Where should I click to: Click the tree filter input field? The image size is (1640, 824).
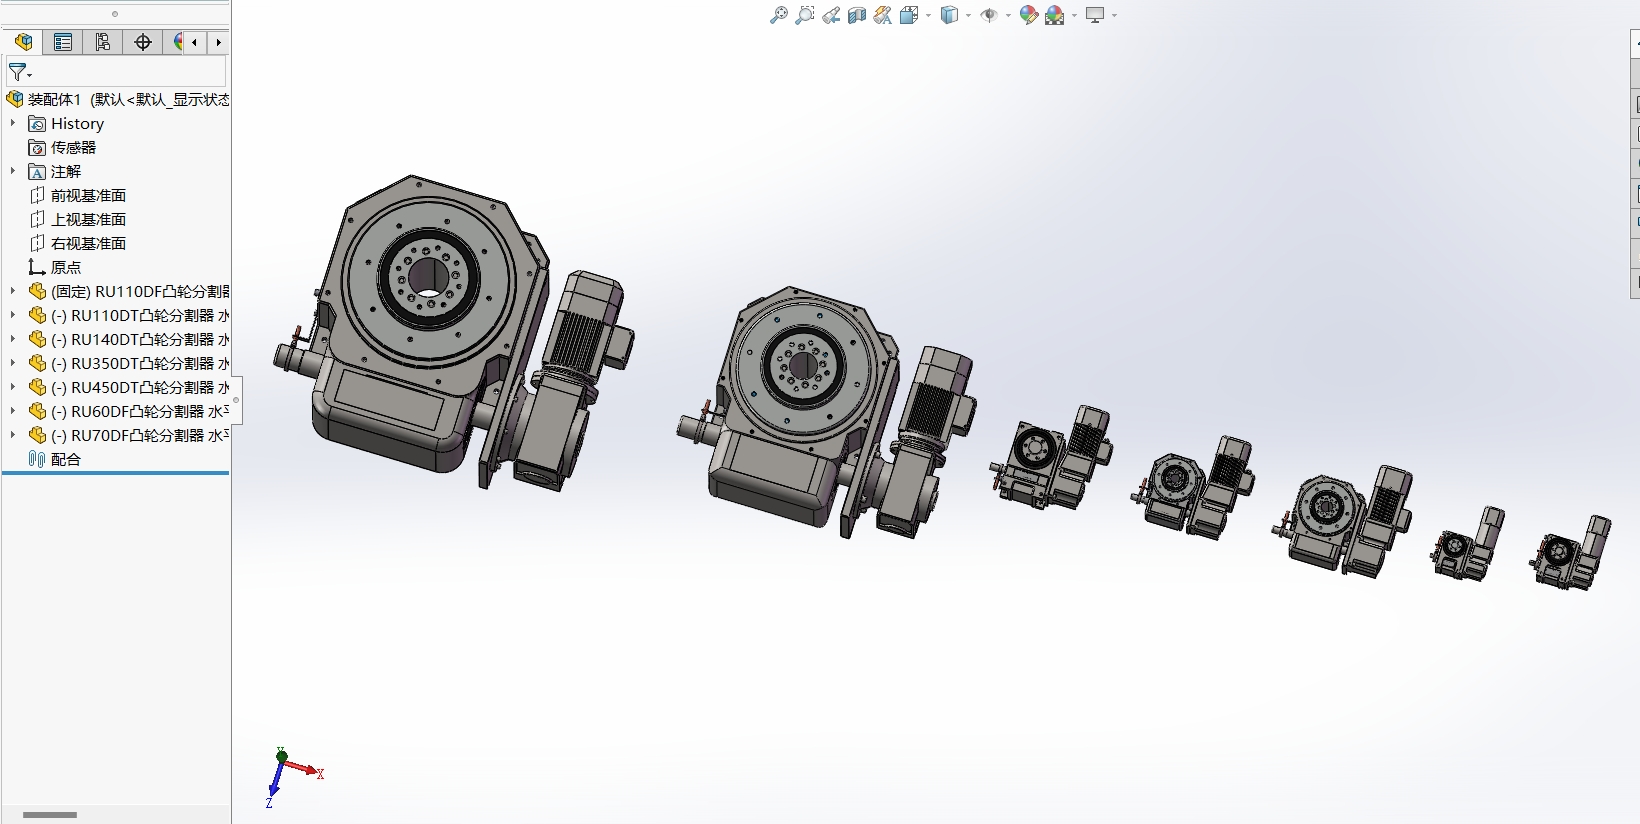[x=116, y=72]
